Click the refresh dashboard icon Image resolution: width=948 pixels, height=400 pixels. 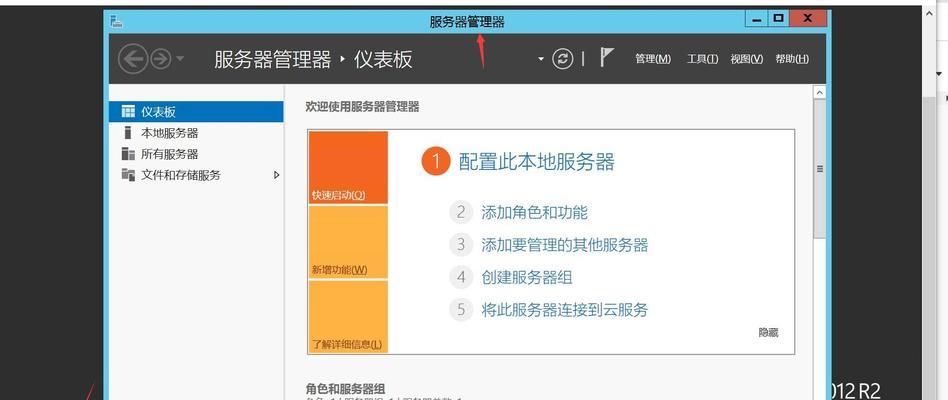pyautogui.click(x=562, y=59)
